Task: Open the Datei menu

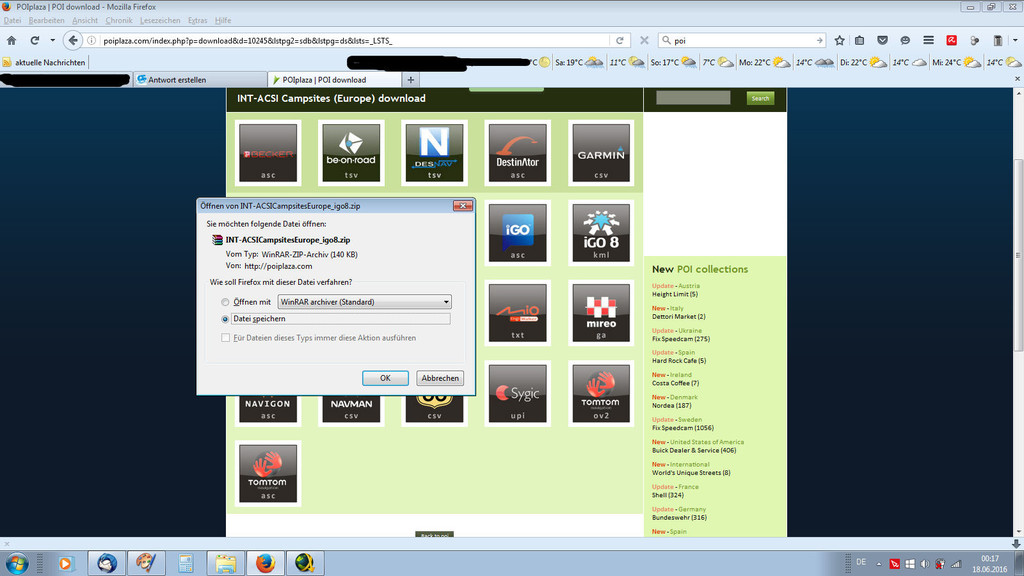Action: (x=12, y=20)
